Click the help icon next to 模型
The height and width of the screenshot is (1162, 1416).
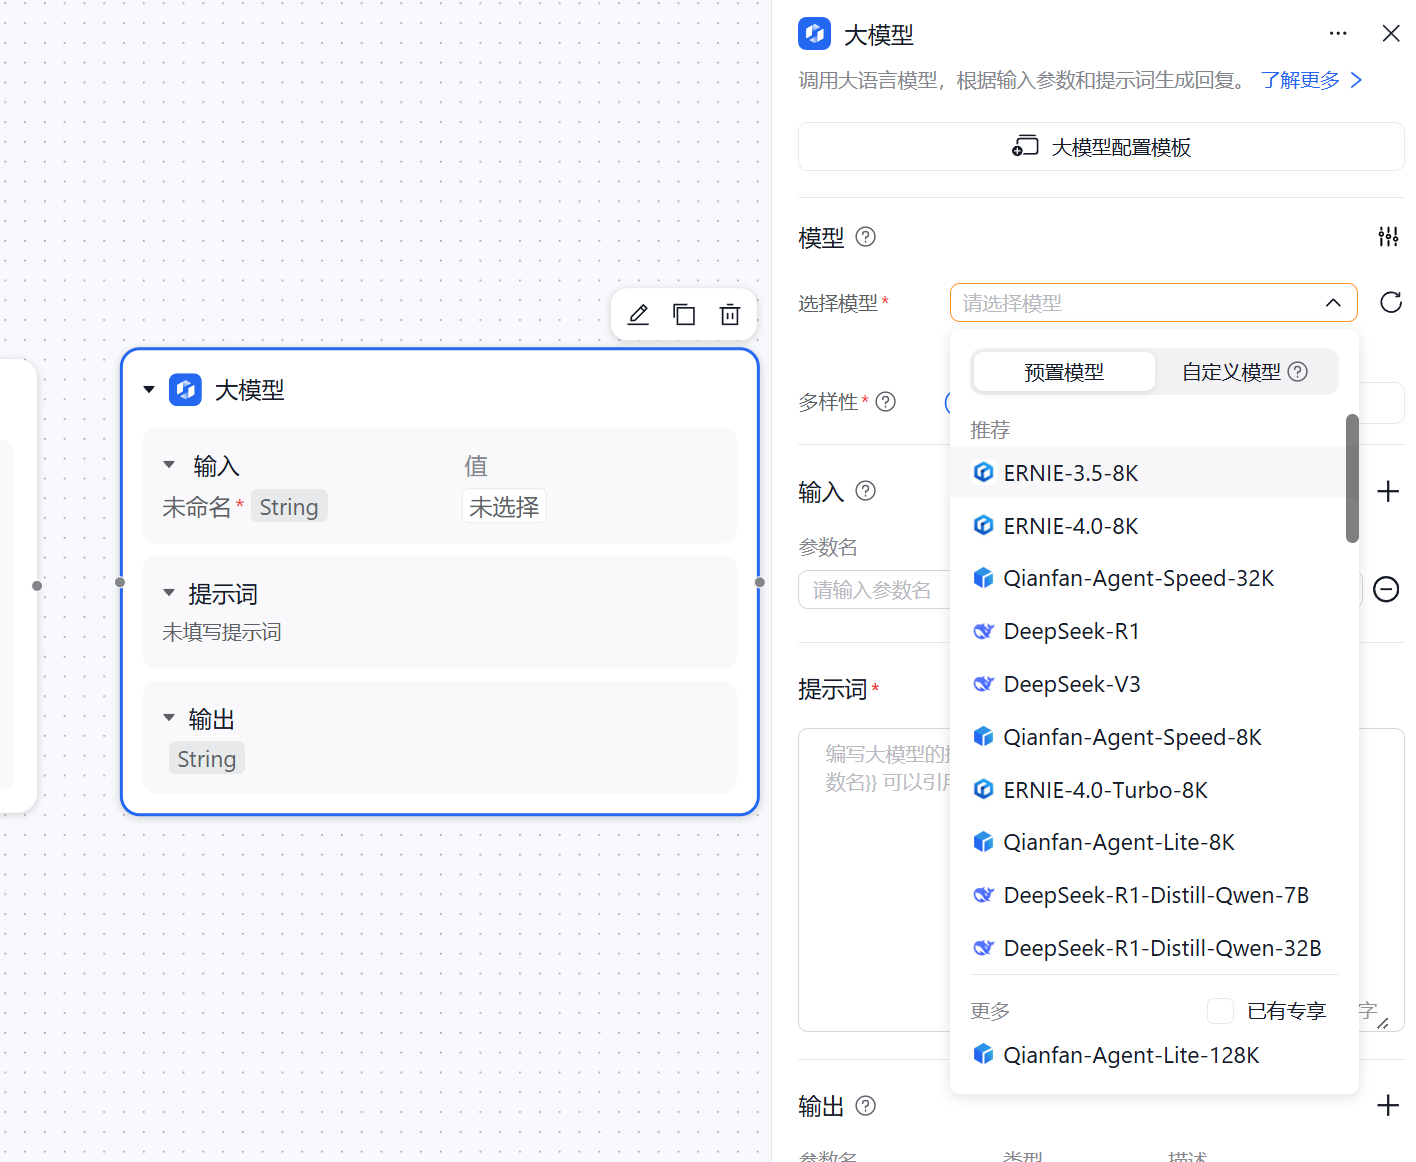coord(866,237)
